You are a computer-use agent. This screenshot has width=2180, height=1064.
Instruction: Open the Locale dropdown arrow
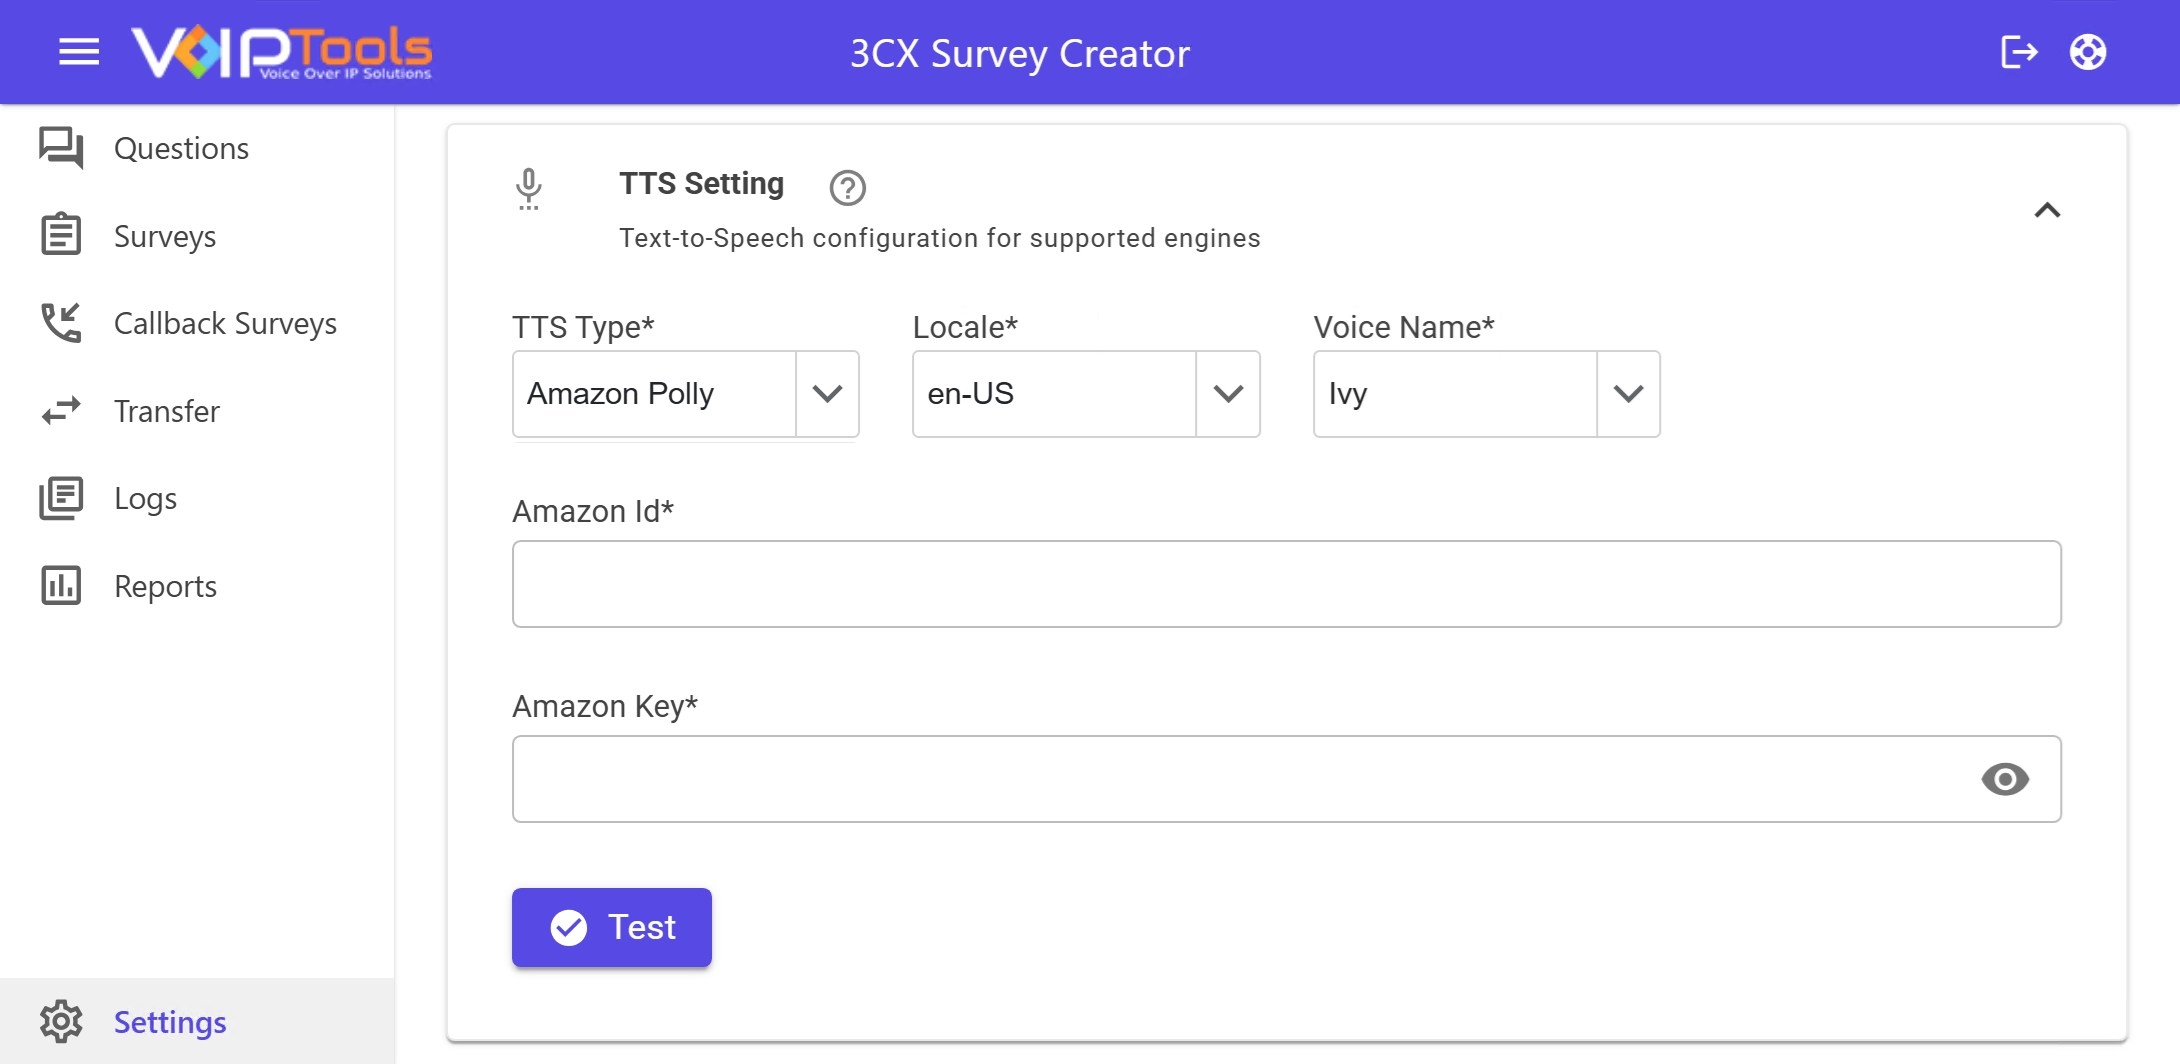1228,394
